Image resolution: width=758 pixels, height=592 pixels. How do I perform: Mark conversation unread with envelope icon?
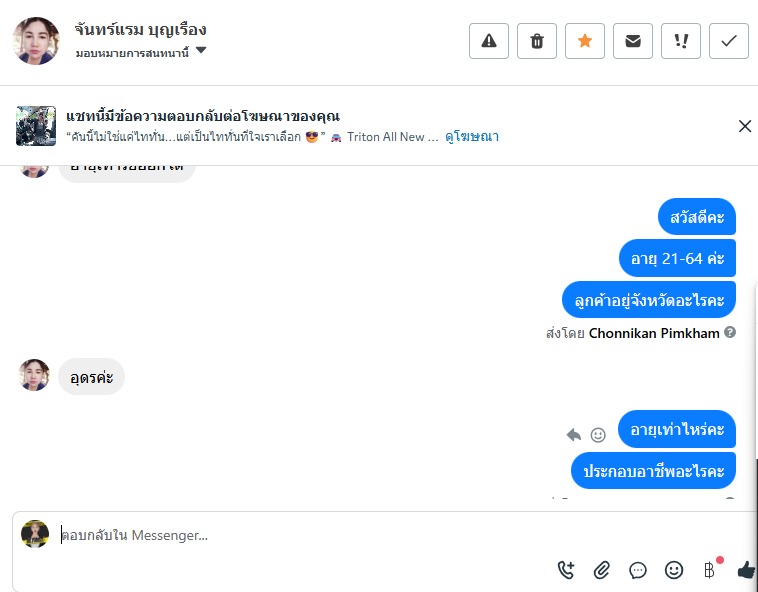[633, 41]
